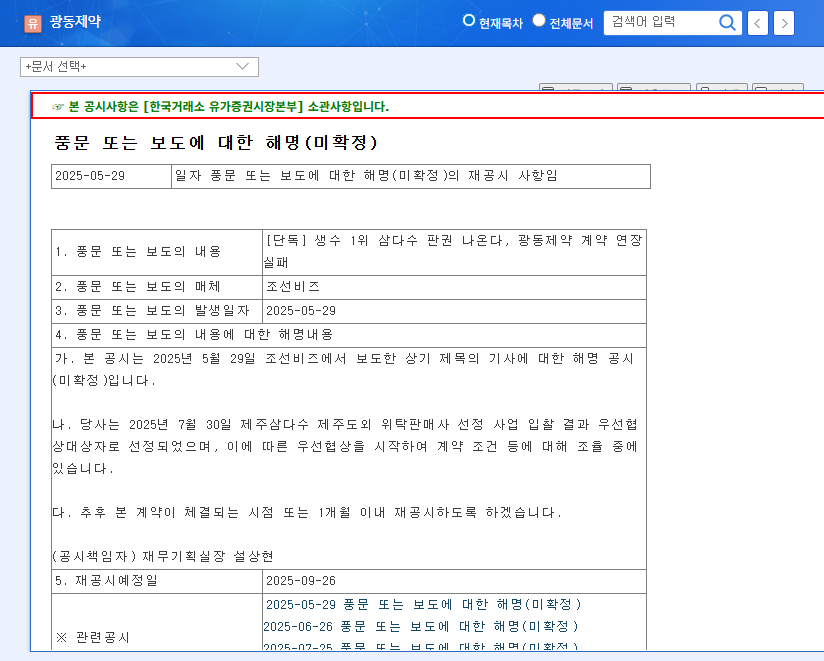Screen dimensions: 824x661
Task: Click the green 한국거래소 유가증권시장본부 notice text
Action: coord(229,107)
